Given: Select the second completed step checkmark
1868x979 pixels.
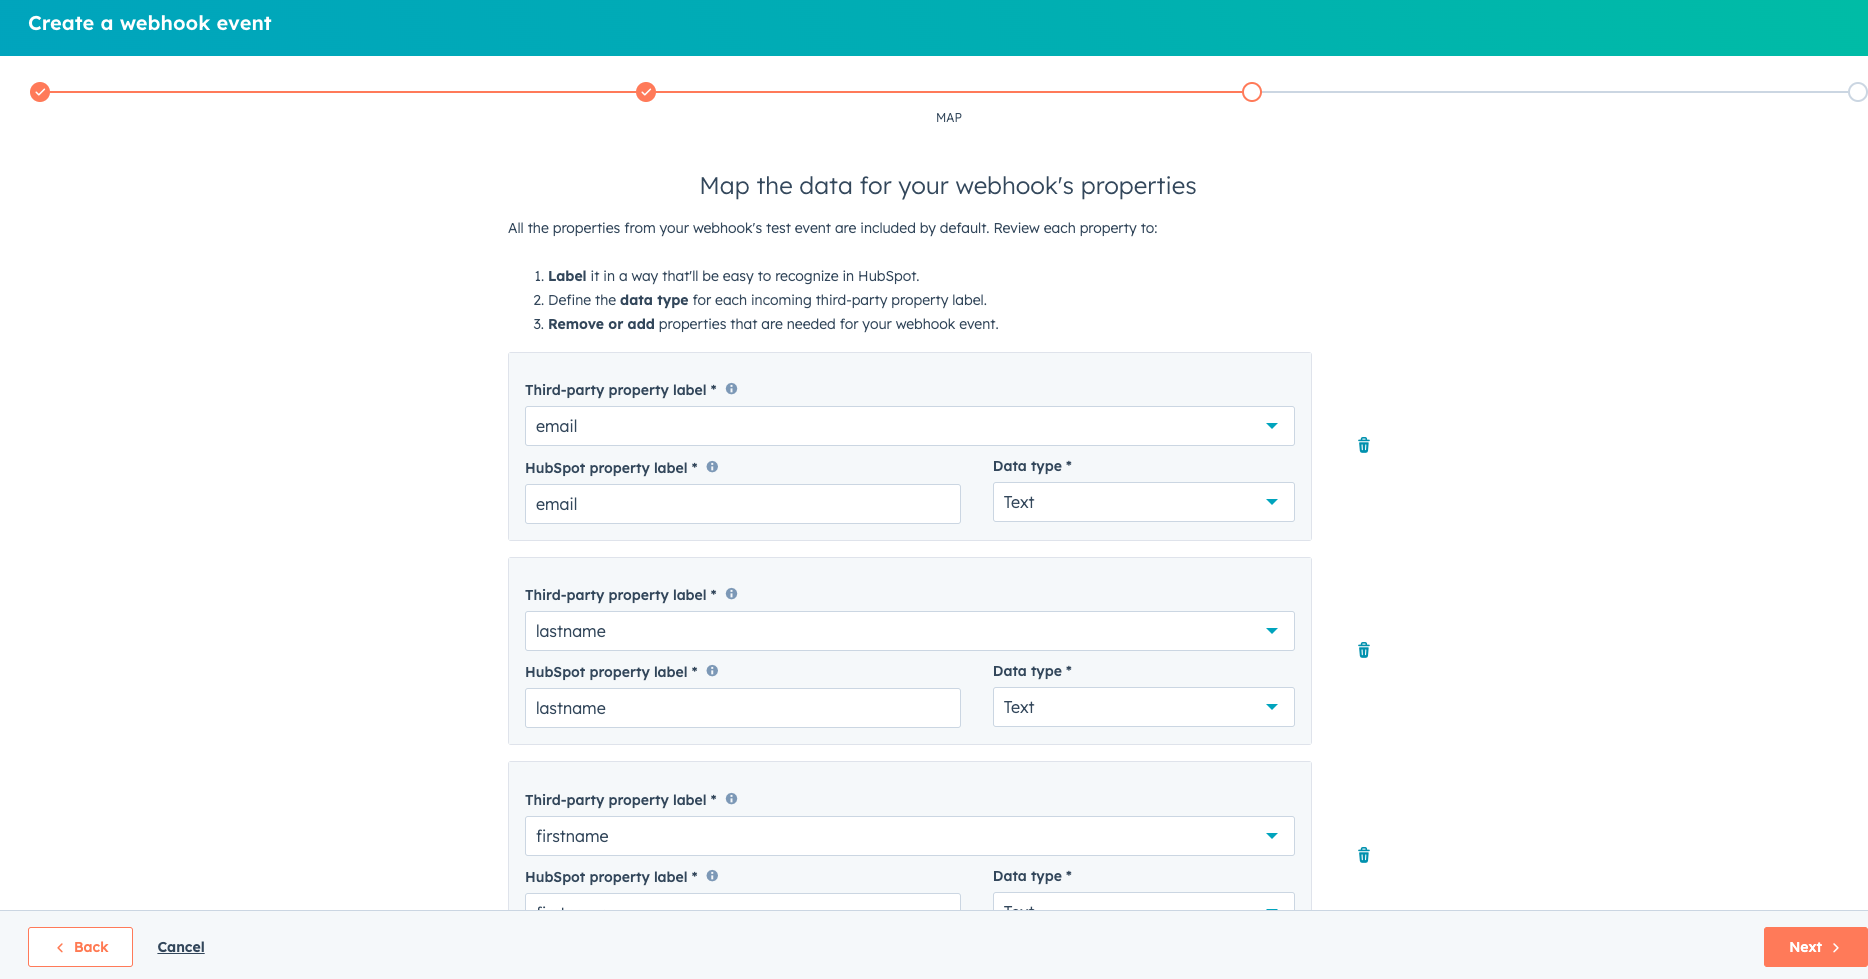Looking at the screenshot, I should coord(646,92).
